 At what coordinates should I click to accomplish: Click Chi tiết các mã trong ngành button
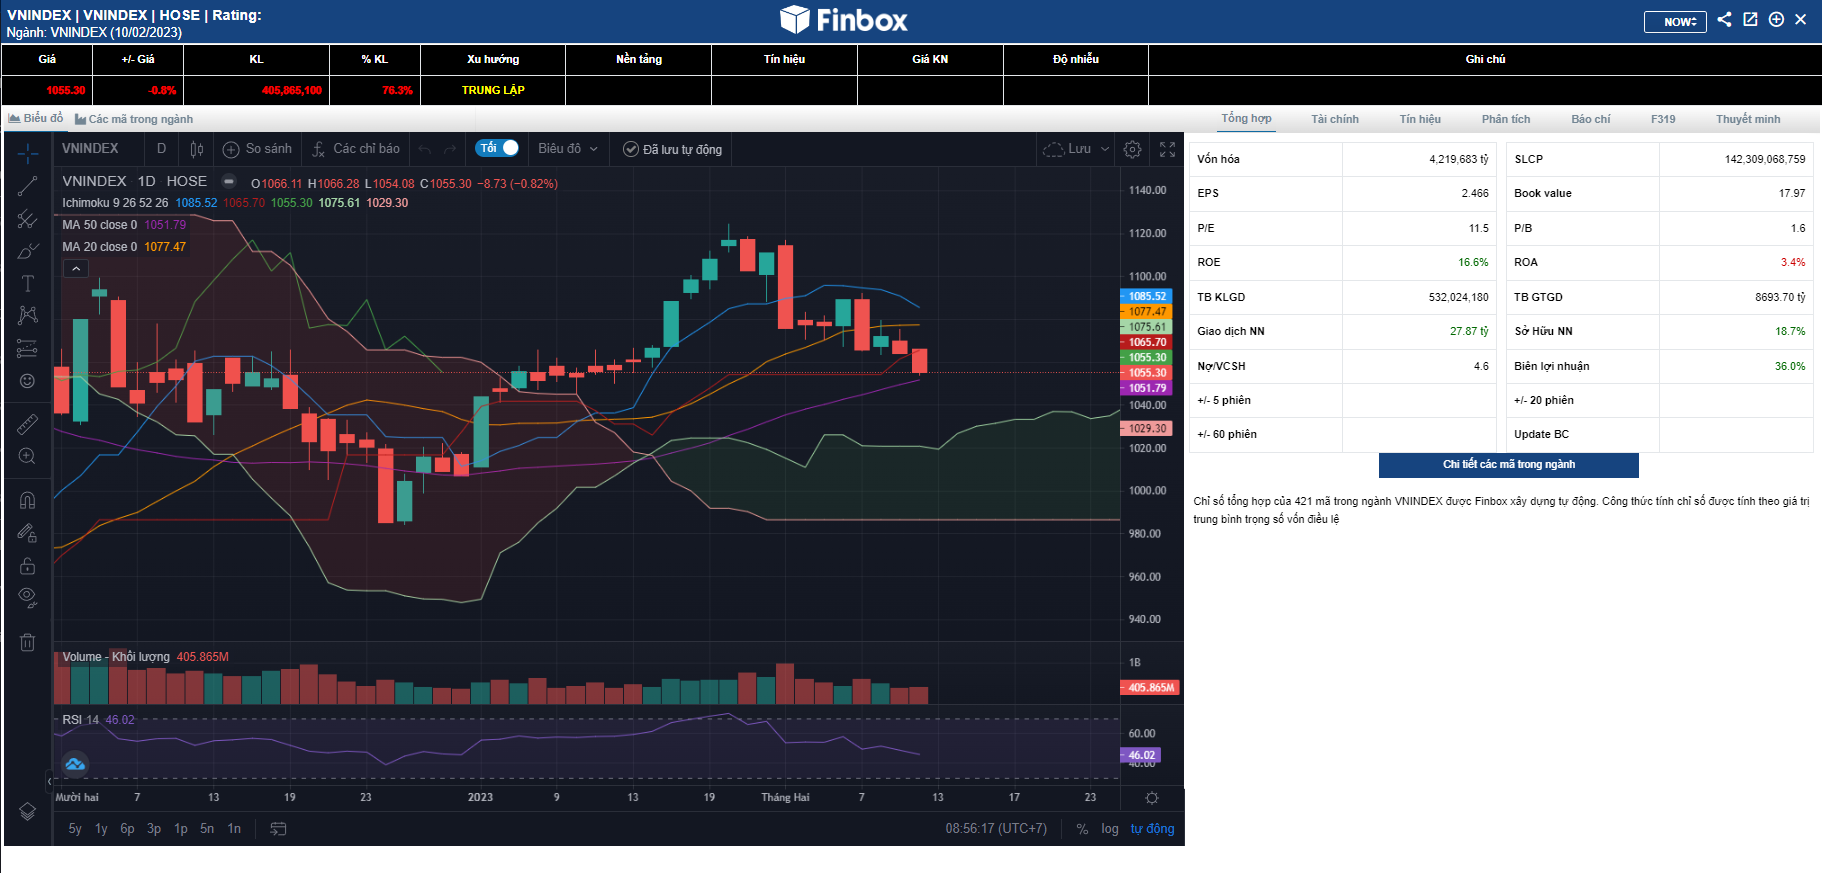click(x=1508, y=465)
